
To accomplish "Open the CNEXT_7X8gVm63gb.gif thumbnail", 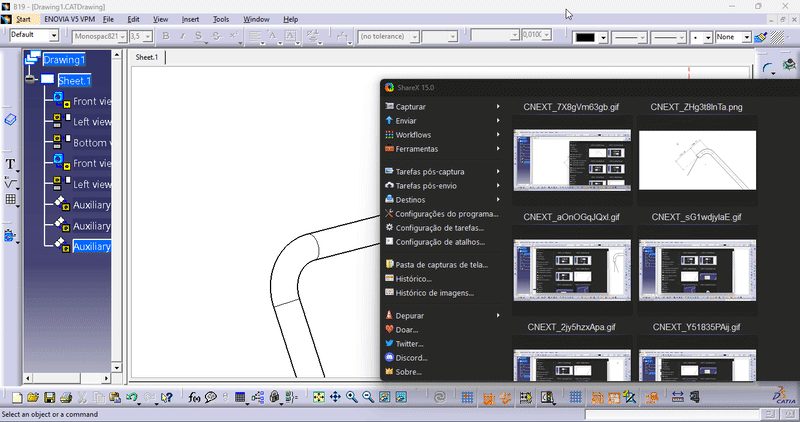I will 572,160.
